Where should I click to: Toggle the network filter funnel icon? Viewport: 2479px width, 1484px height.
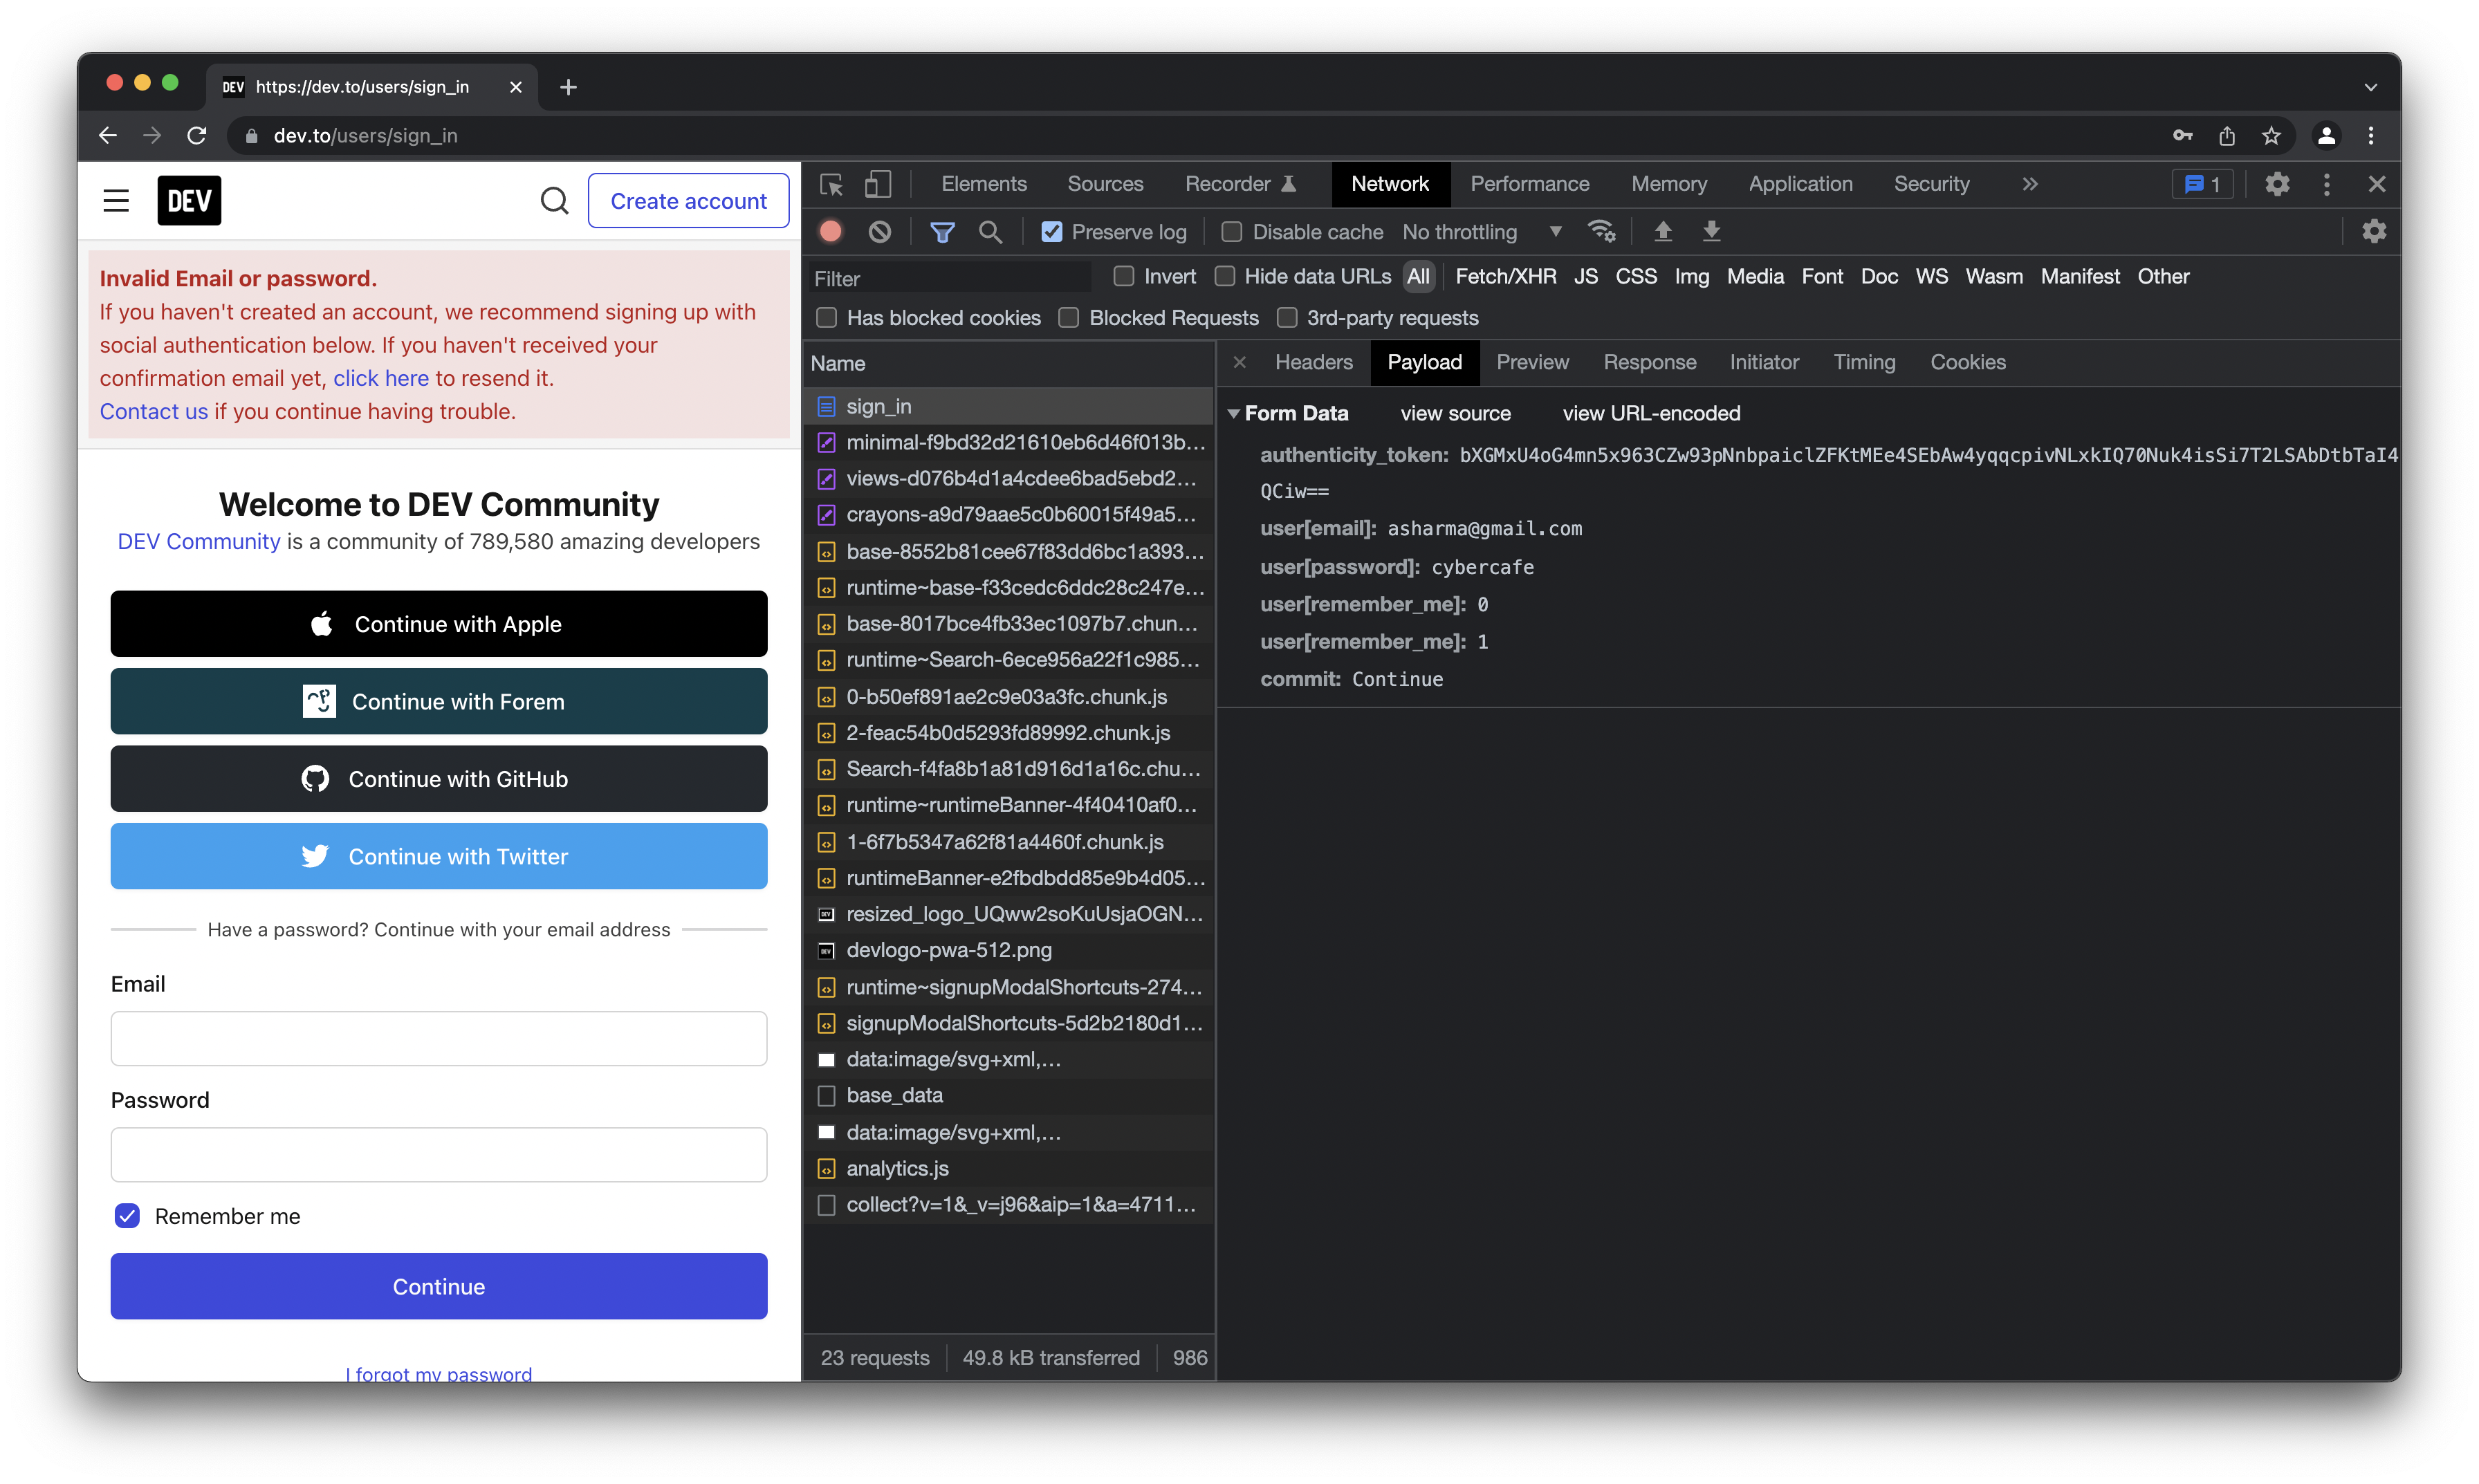[x=942, y=232]
